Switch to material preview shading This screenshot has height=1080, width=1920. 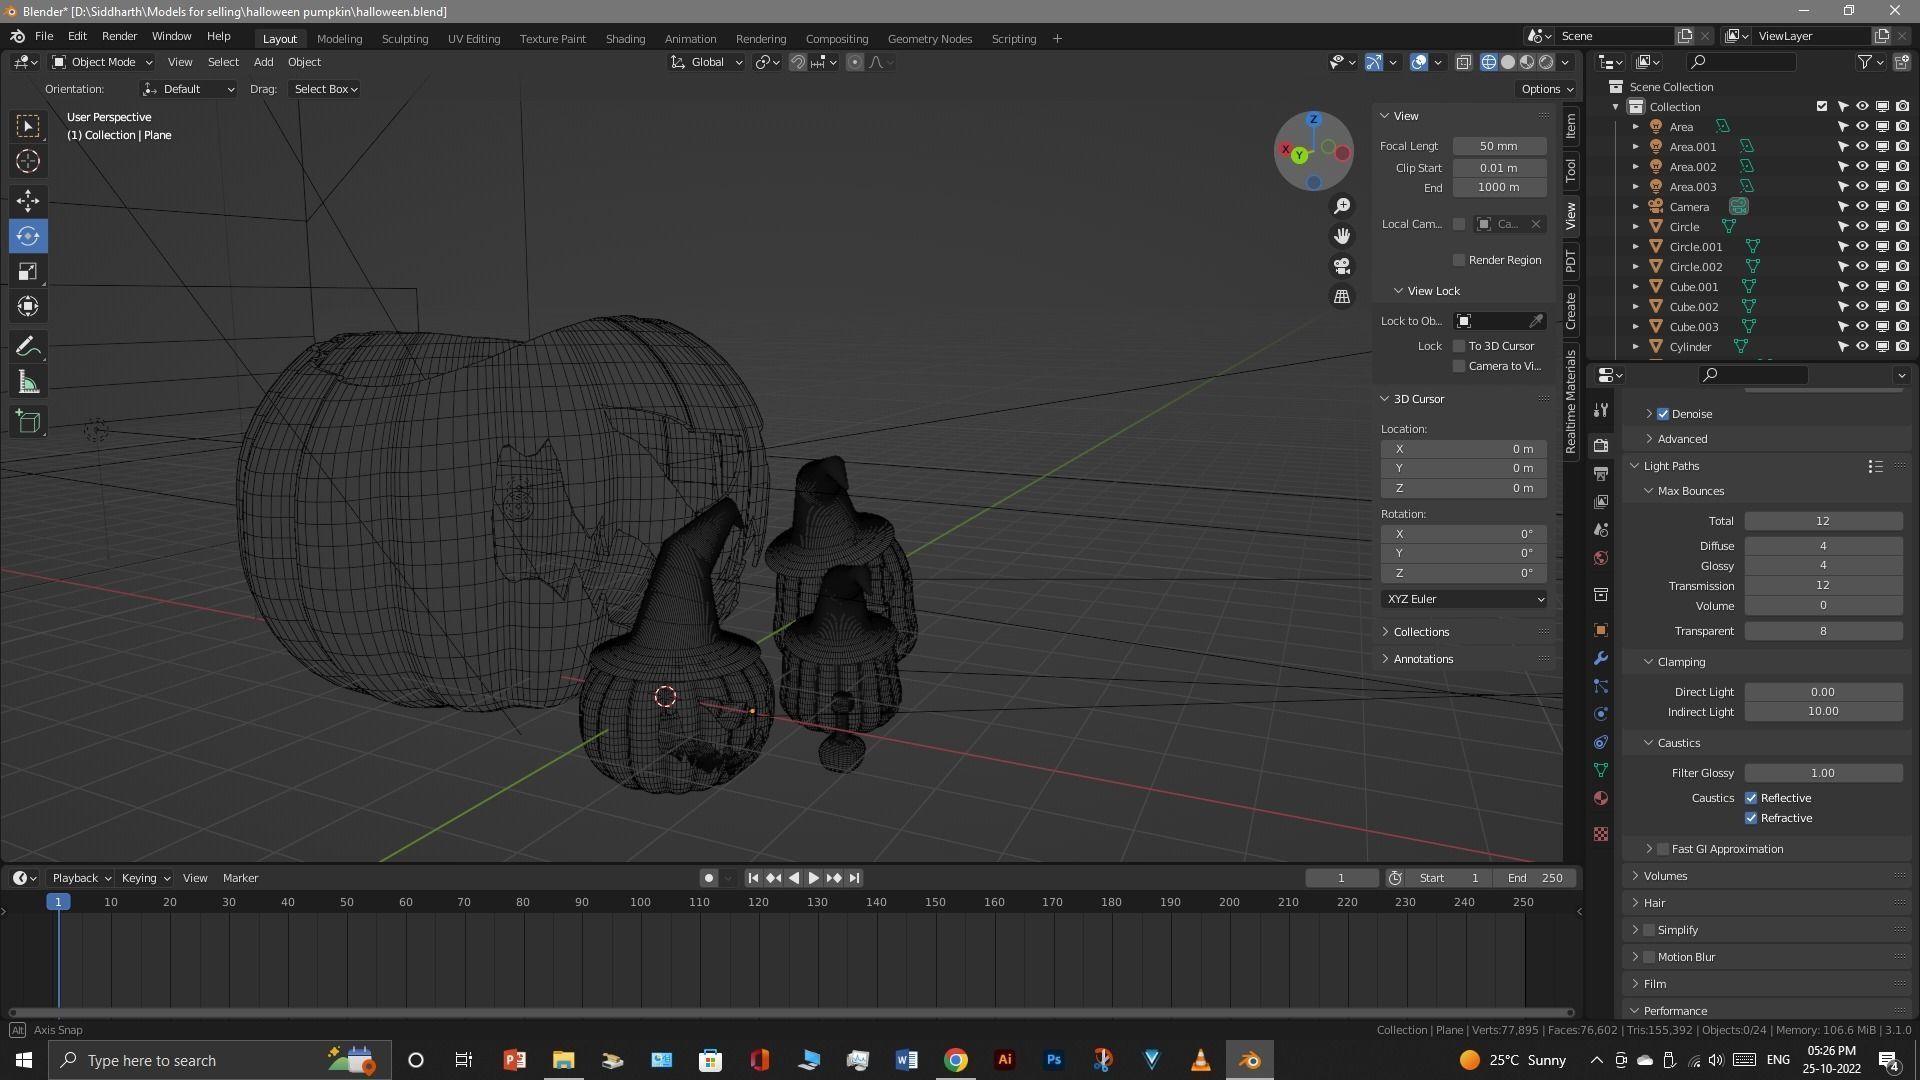pyautogui.click(x=1527, y=62)
